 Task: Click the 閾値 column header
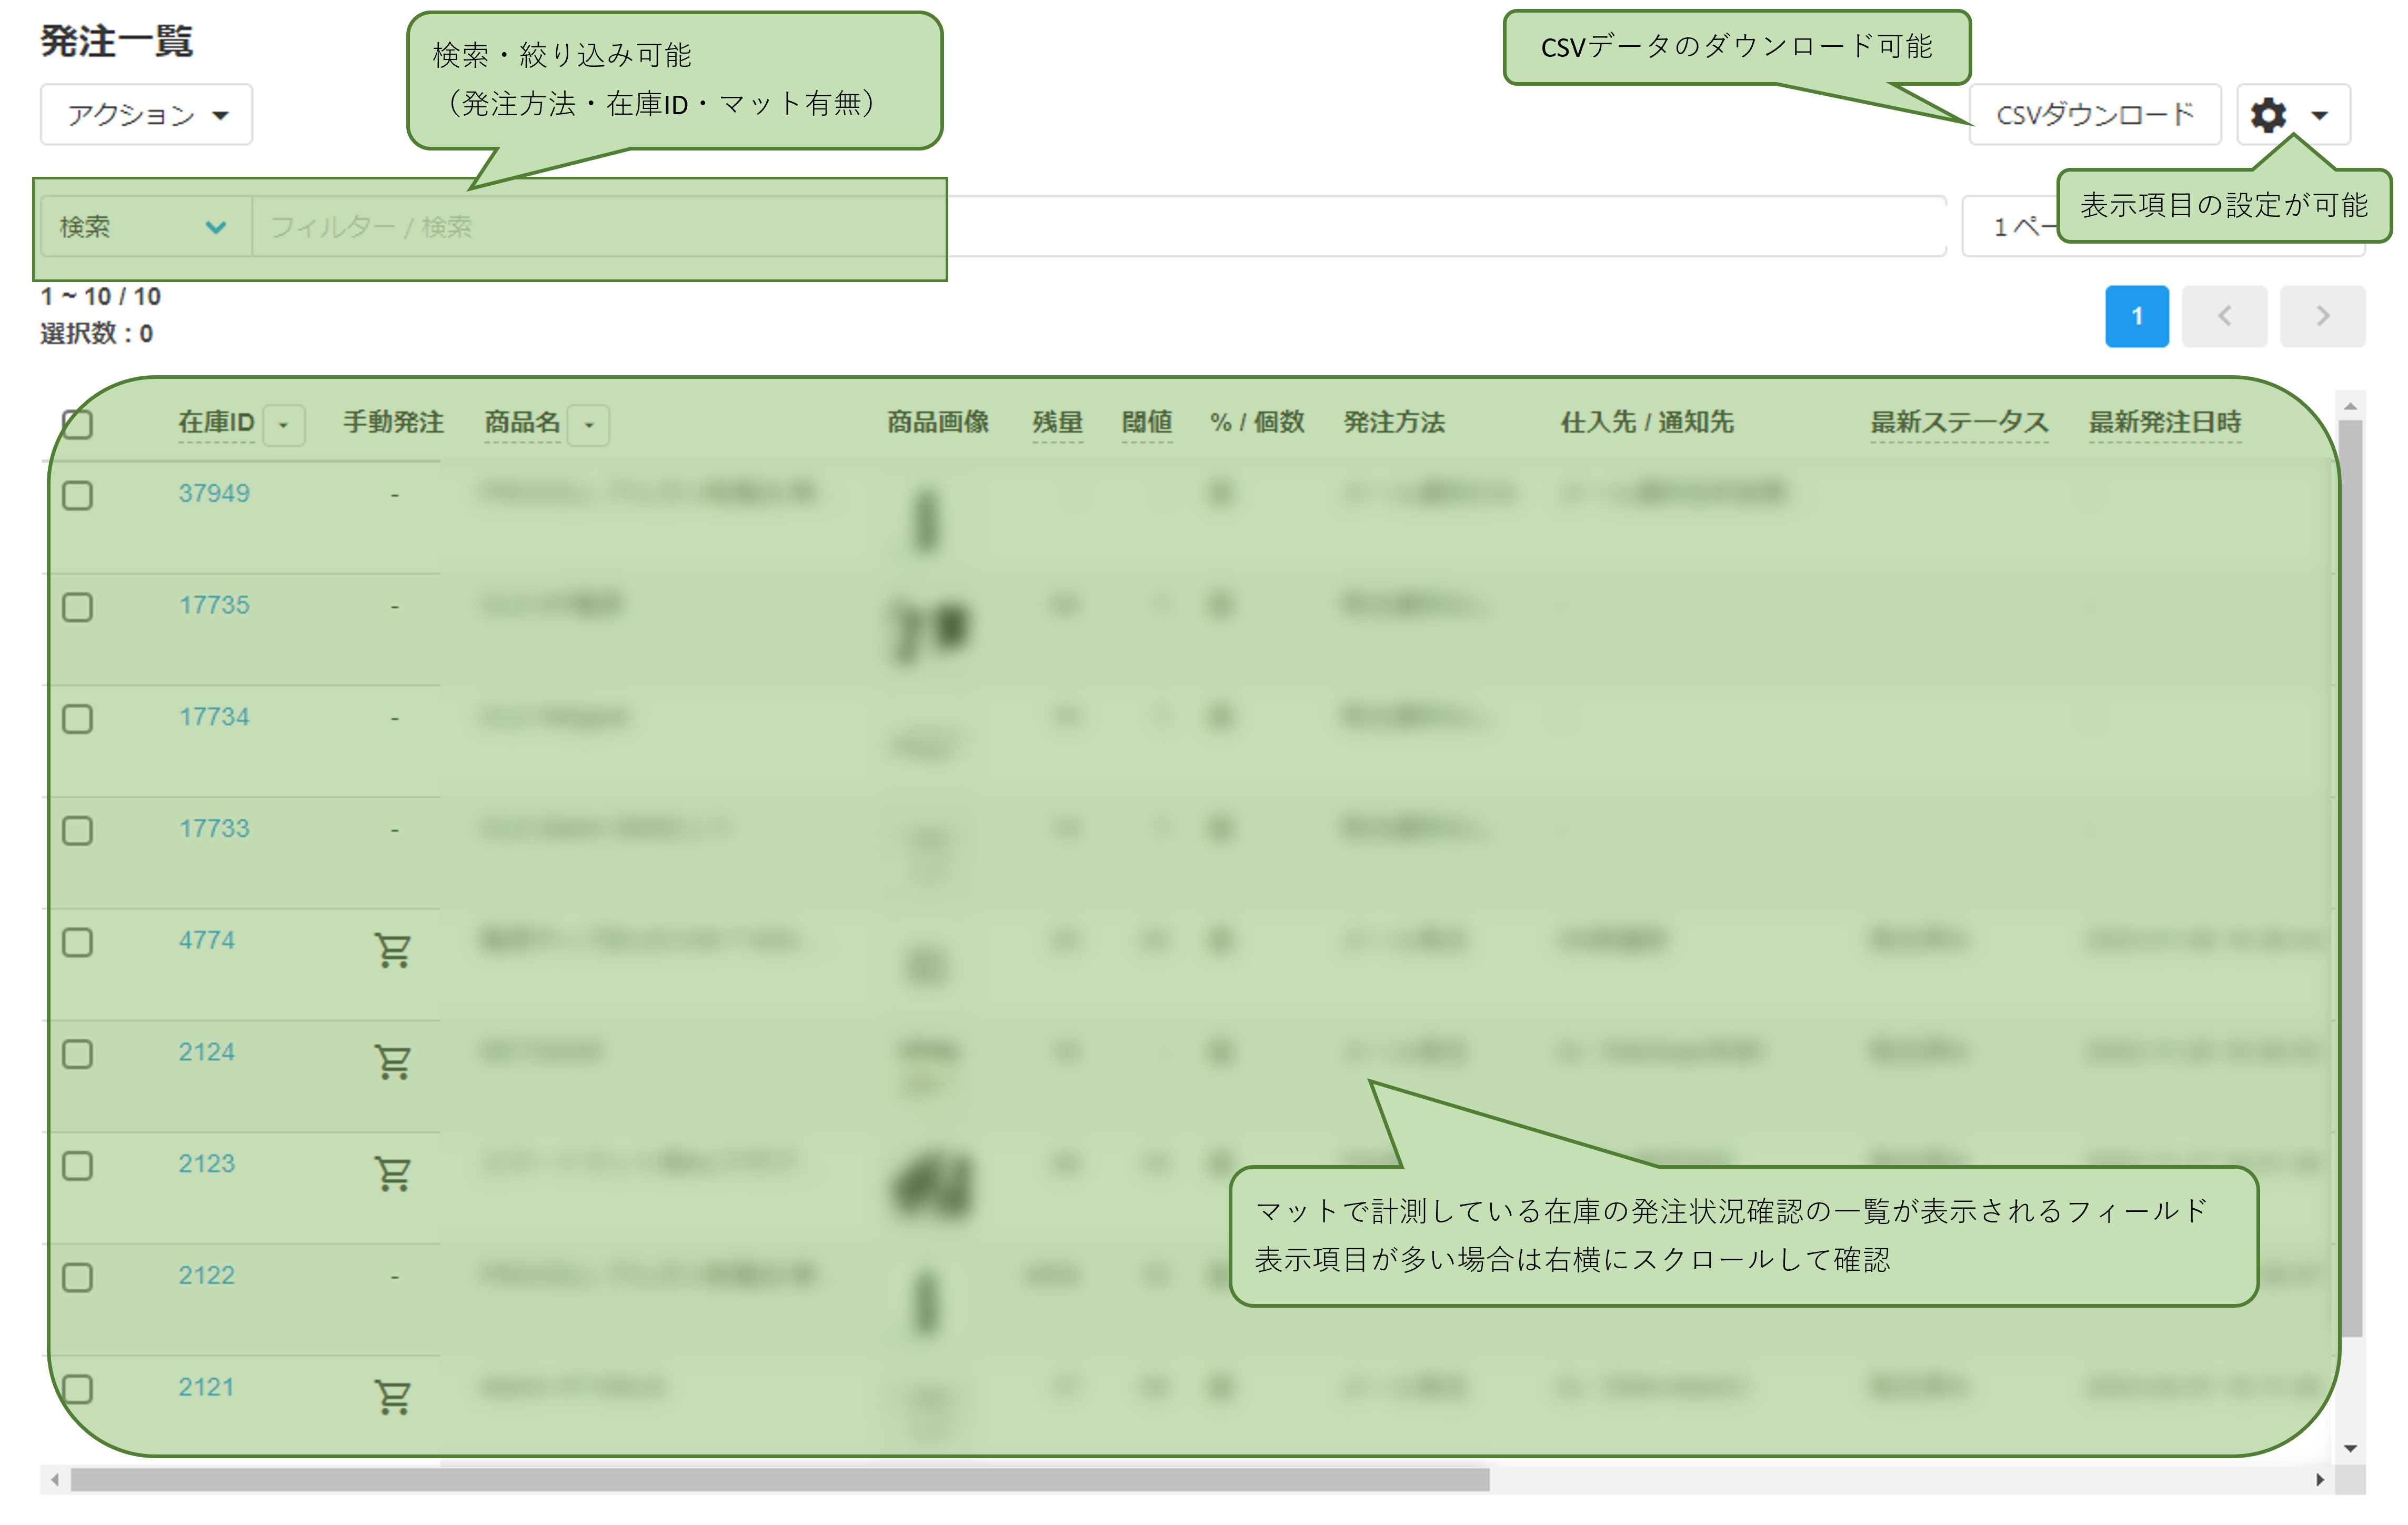tap(1147, 423)
